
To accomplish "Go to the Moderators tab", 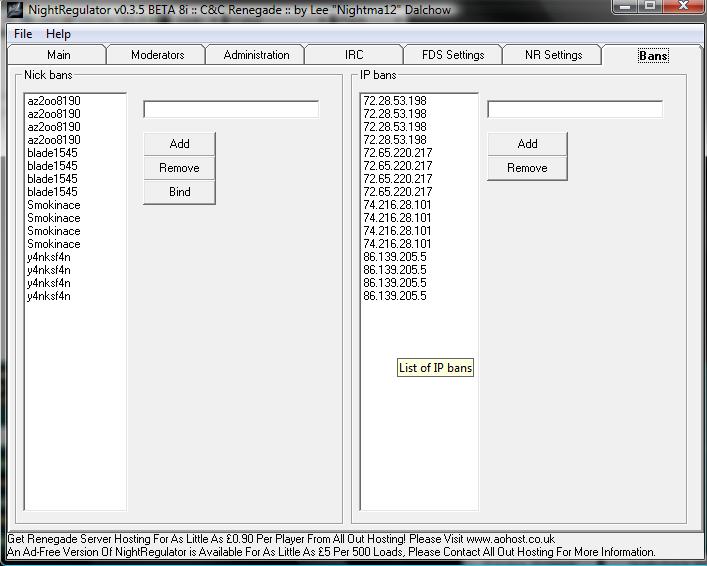I will (x=157, y=55).
